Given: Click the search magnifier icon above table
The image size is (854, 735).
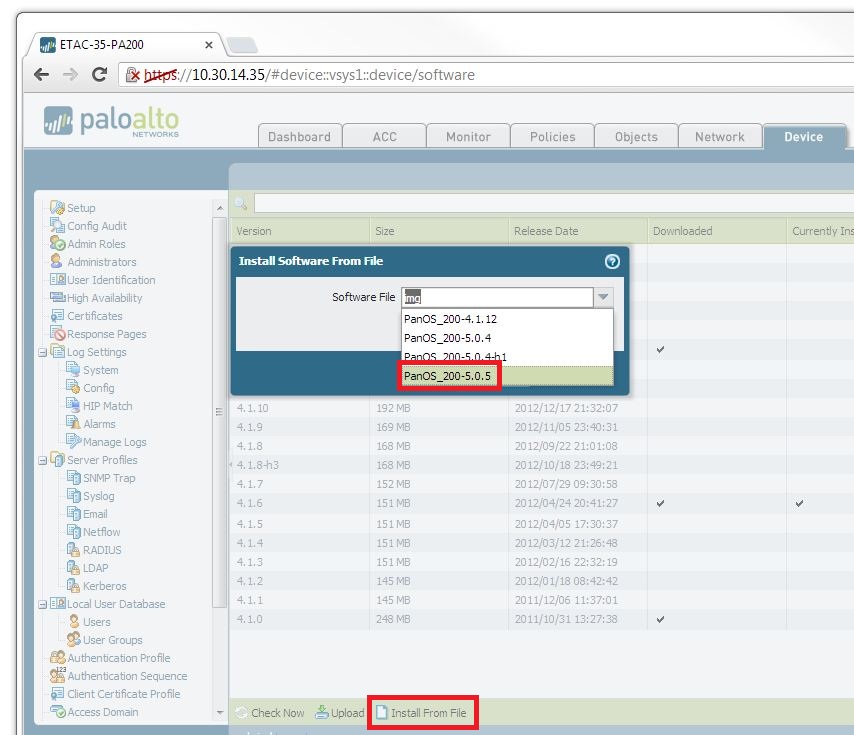Looking at the screenshot, I should 241,204.
